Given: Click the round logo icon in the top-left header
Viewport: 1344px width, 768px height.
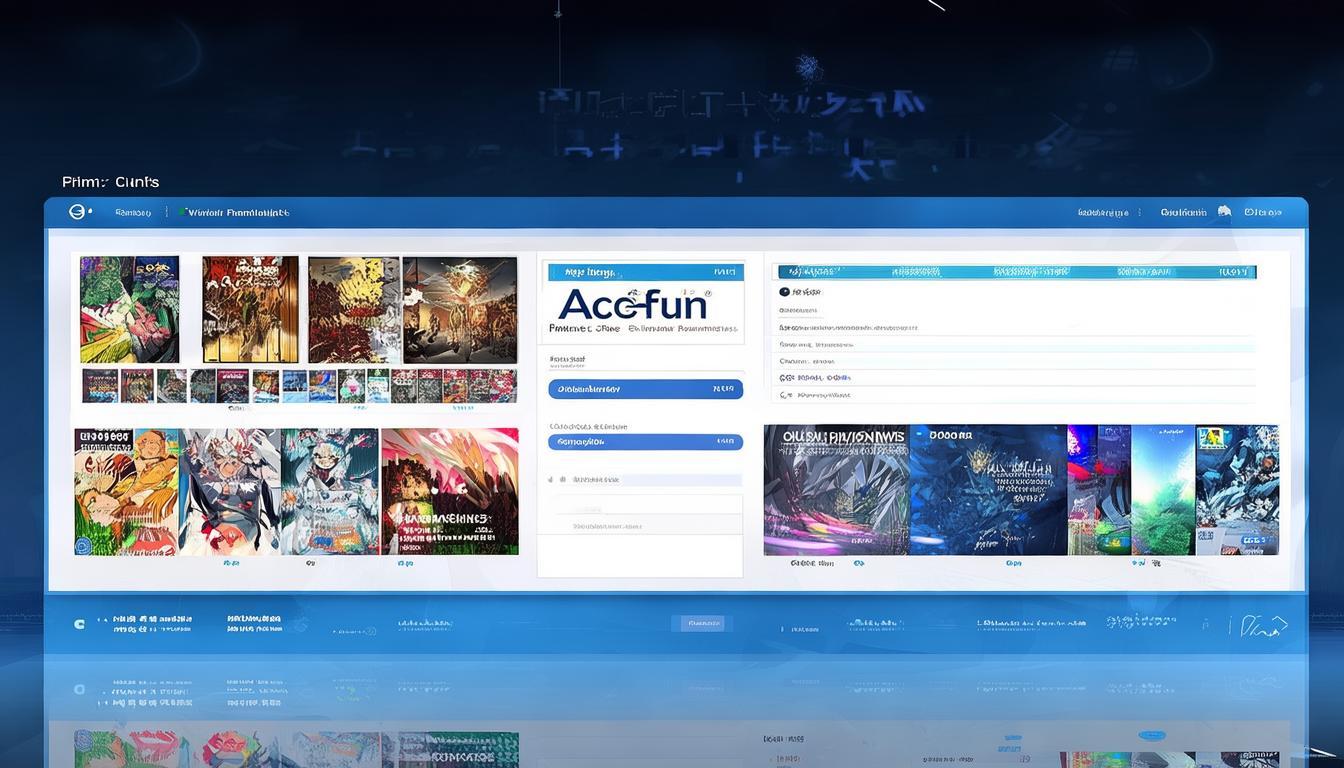Looking at the screenshot, I should [76, 212].
